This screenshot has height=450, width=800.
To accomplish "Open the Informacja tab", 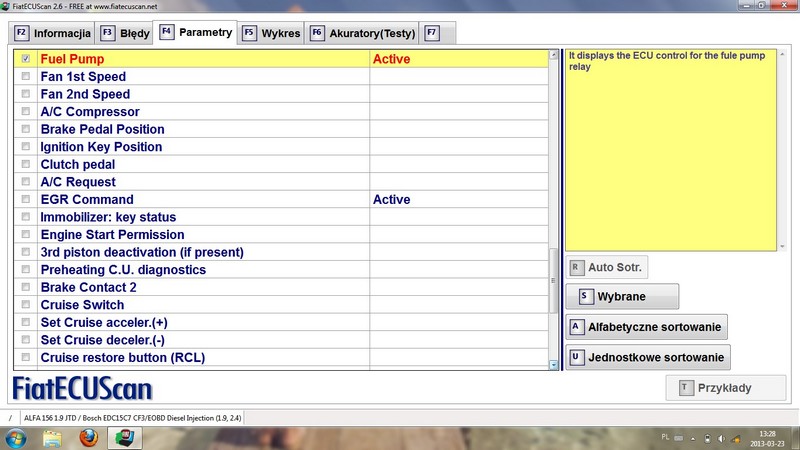I will click(52, 33).
